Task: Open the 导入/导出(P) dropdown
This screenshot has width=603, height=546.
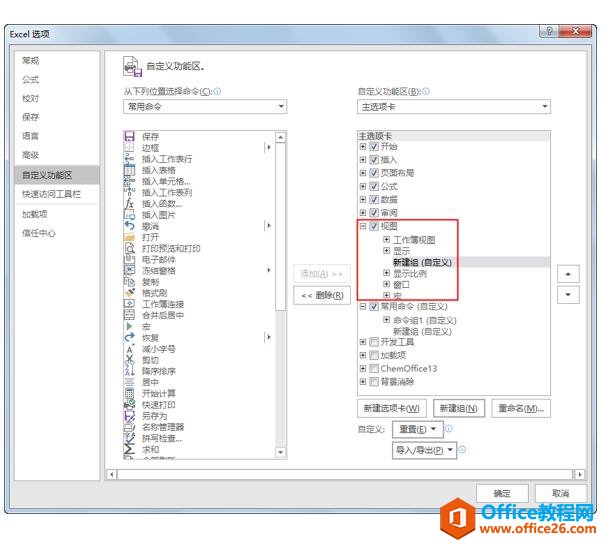Action: coord(424,450)
